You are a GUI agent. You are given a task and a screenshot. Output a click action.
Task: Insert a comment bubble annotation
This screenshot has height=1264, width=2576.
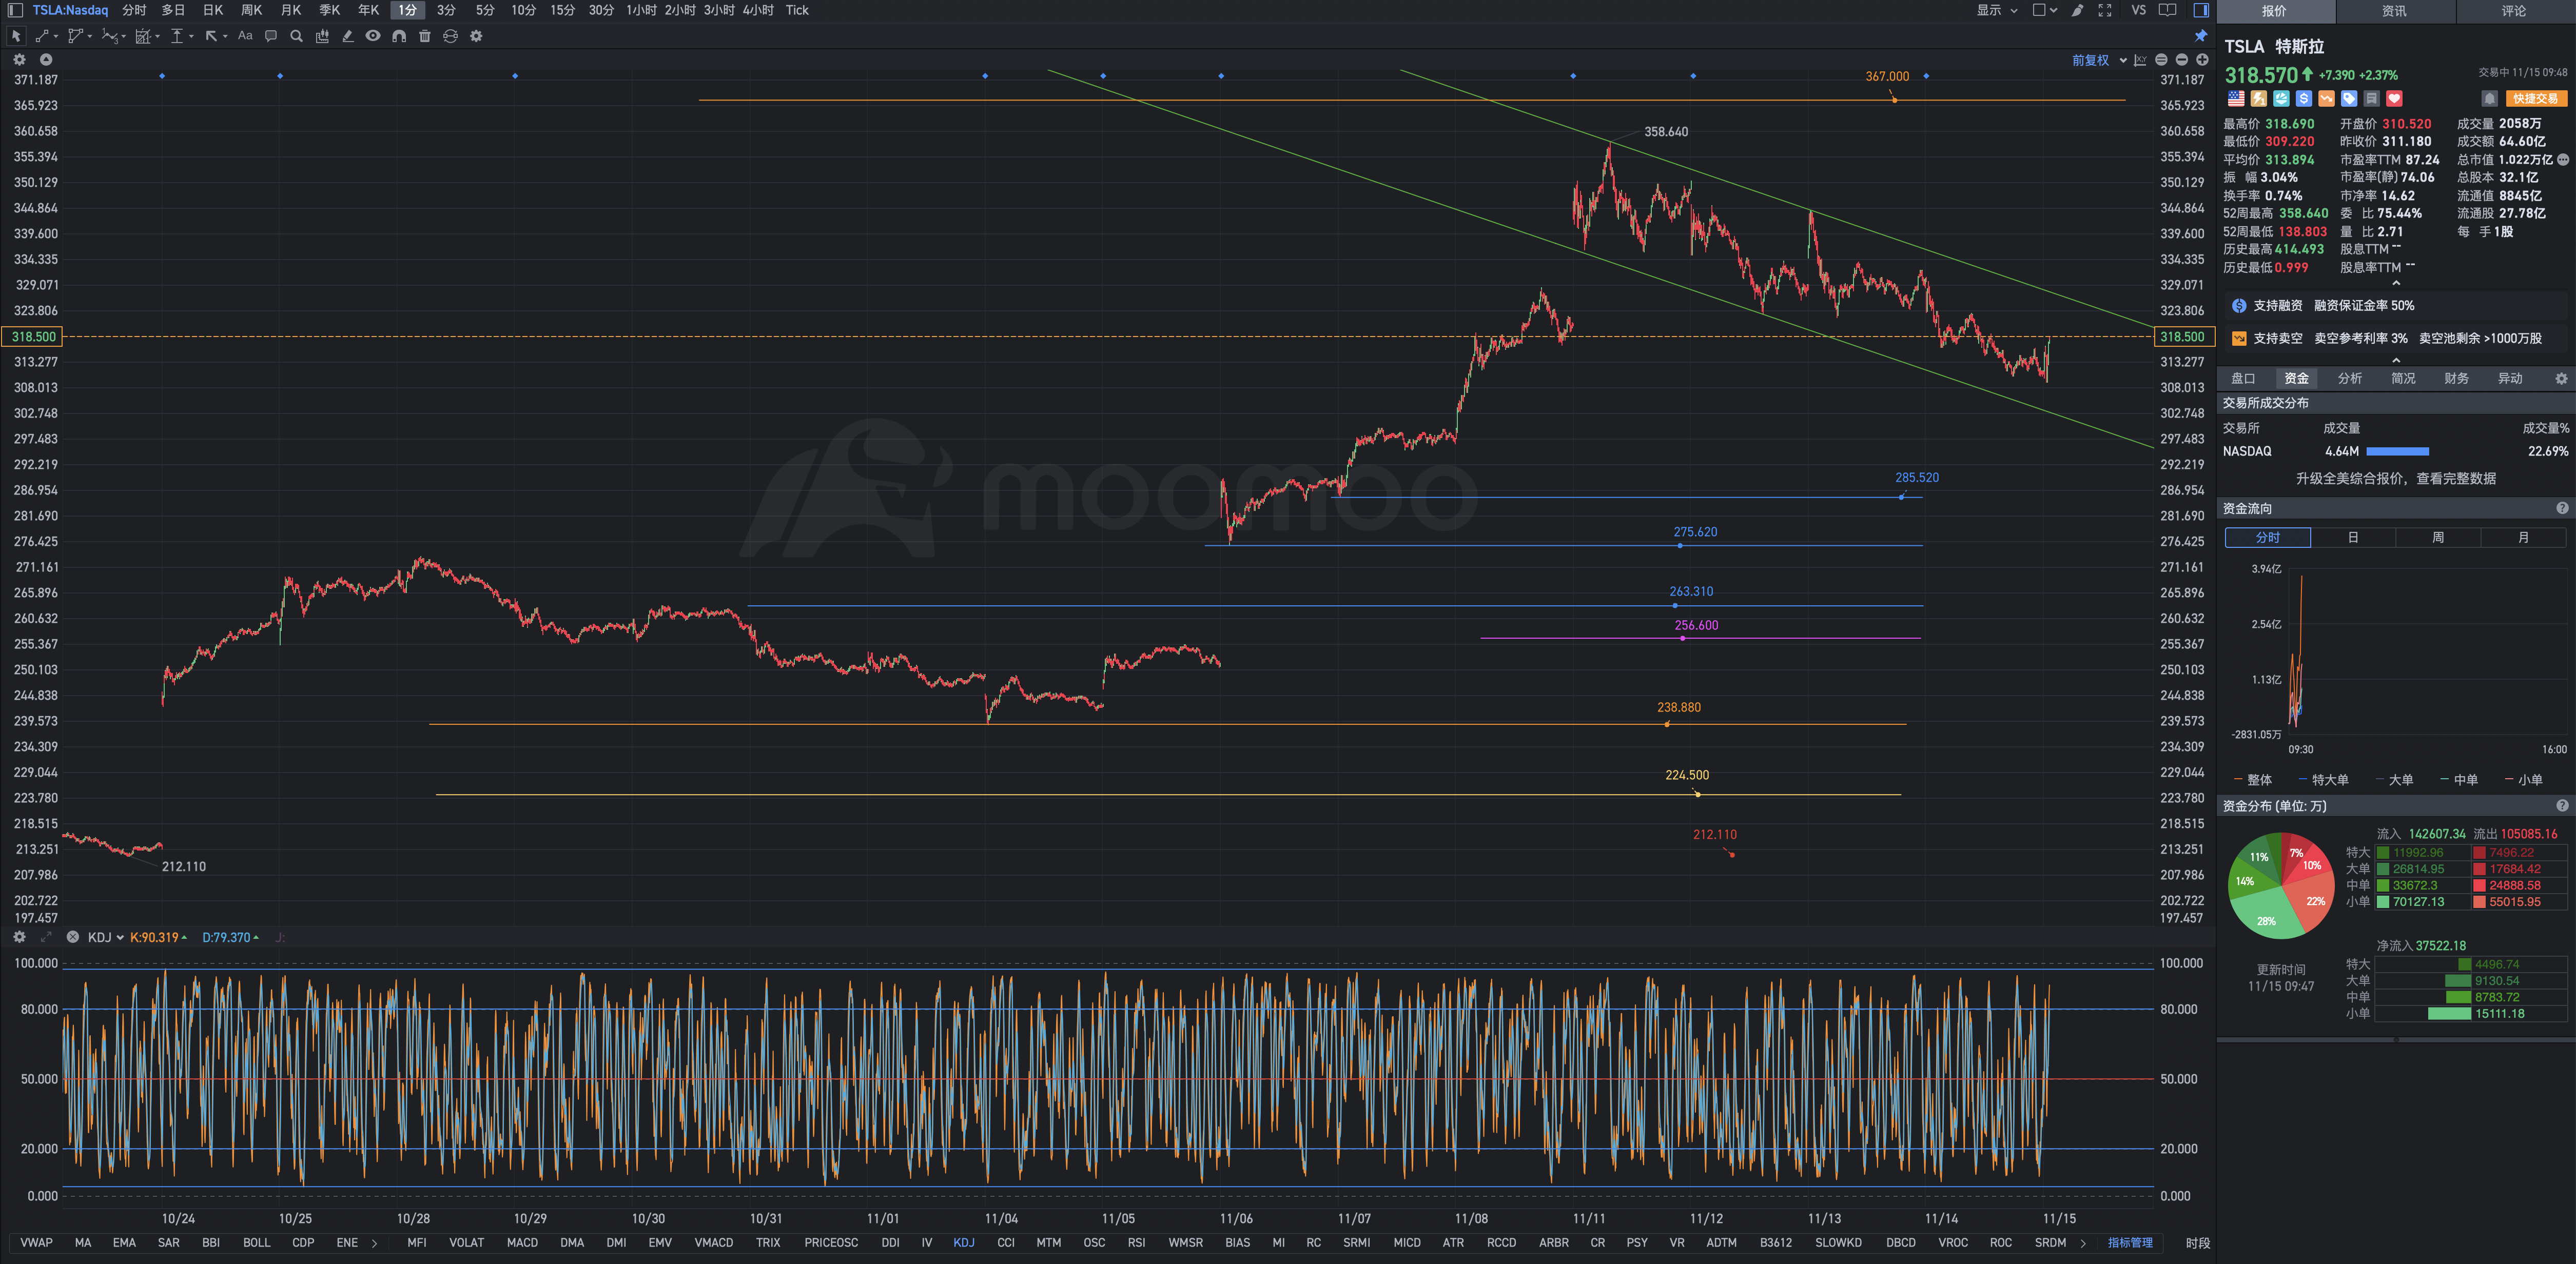(270, 36)
